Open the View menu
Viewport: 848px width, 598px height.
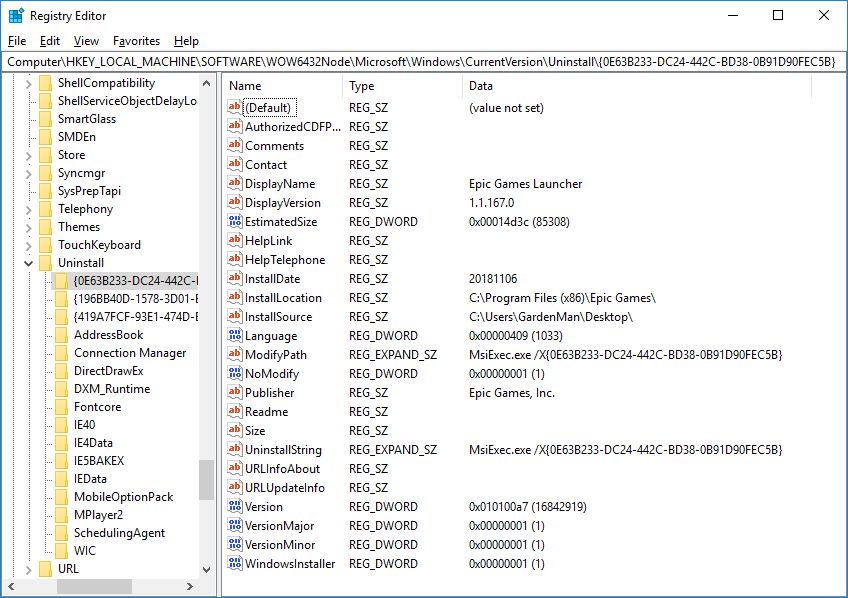pos(87,41)
